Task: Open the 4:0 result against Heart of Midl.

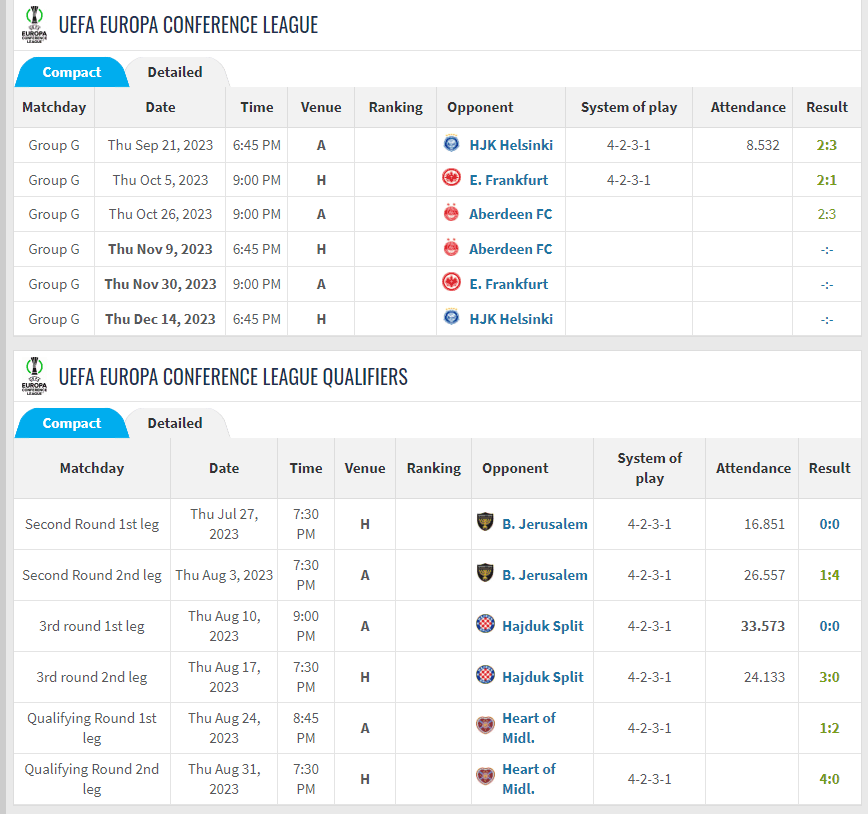Action: pyautogui.click(x=829, y=779)
